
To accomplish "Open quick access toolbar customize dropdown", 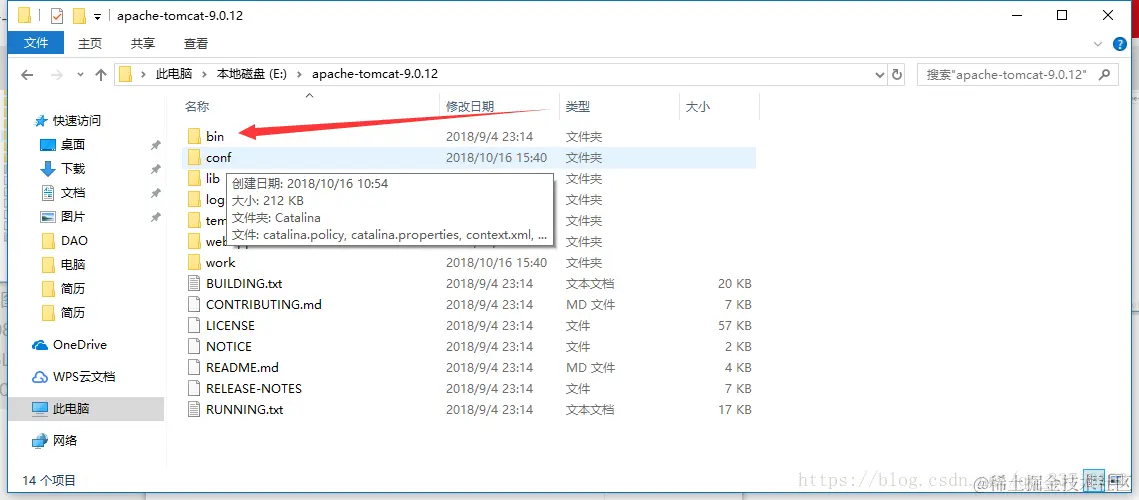I will pos(97,17).
